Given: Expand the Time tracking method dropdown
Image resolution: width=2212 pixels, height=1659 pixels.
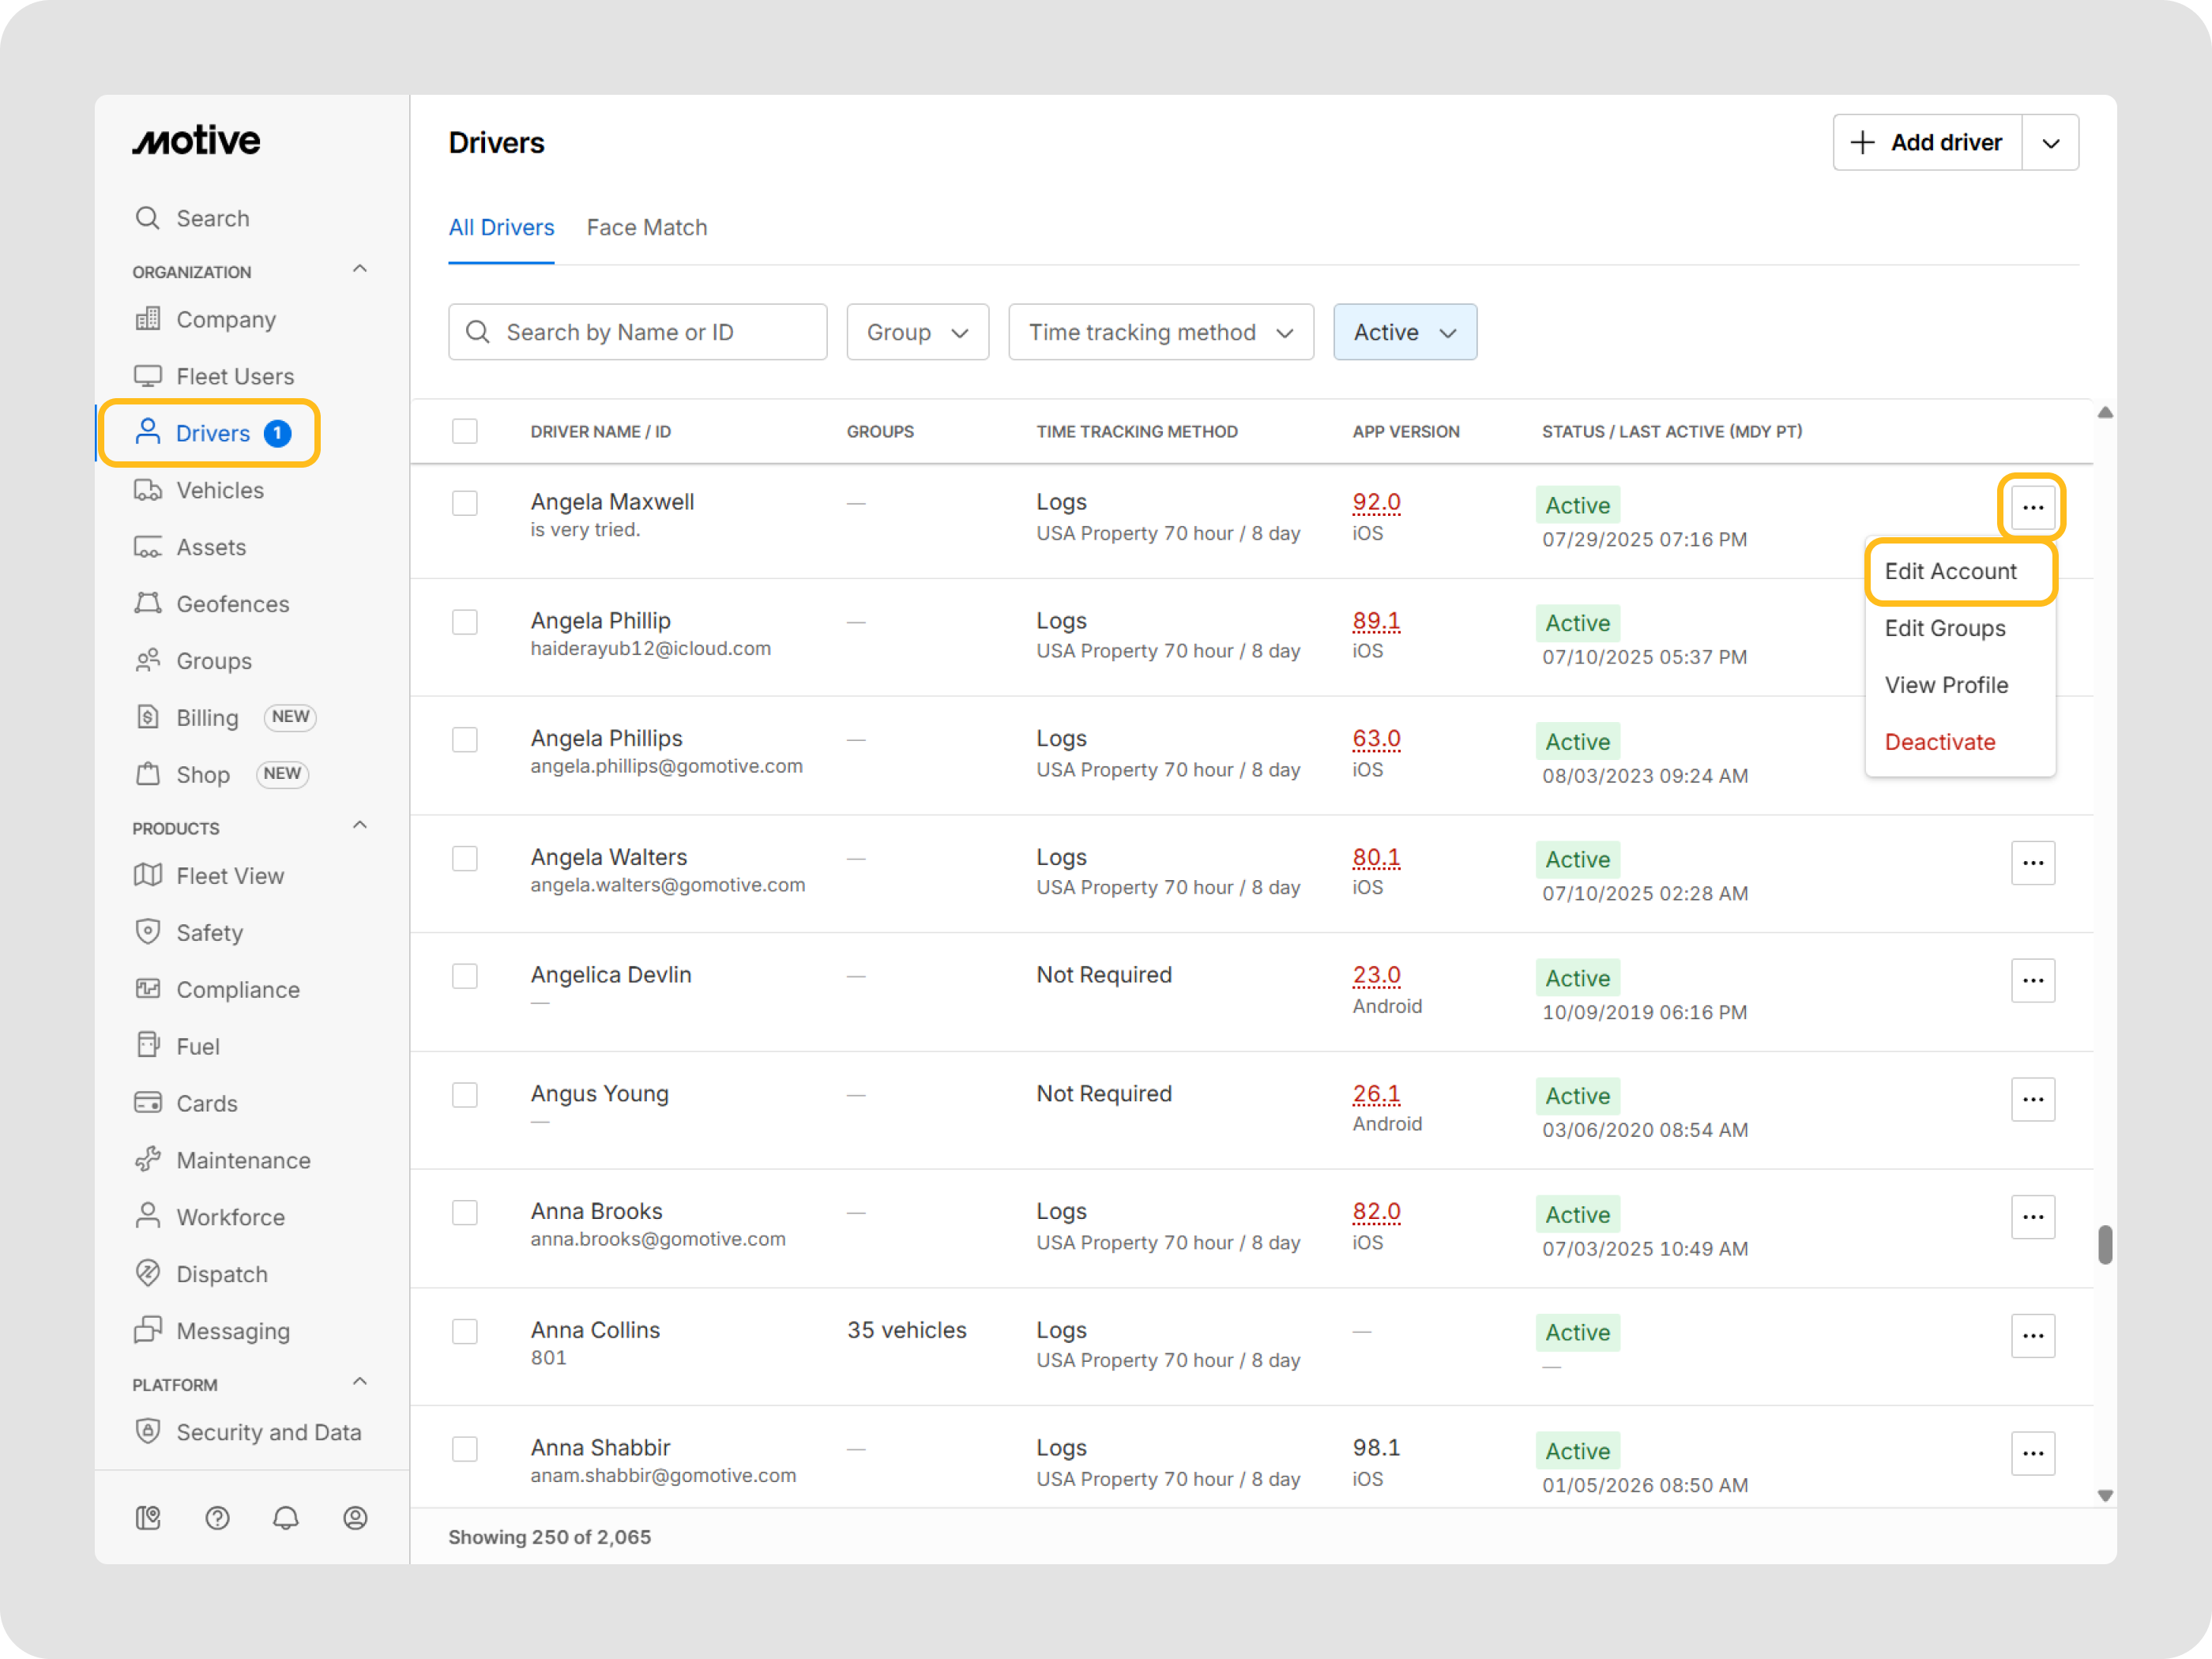Looking at the screenshot, I should tap(1160, 332).
